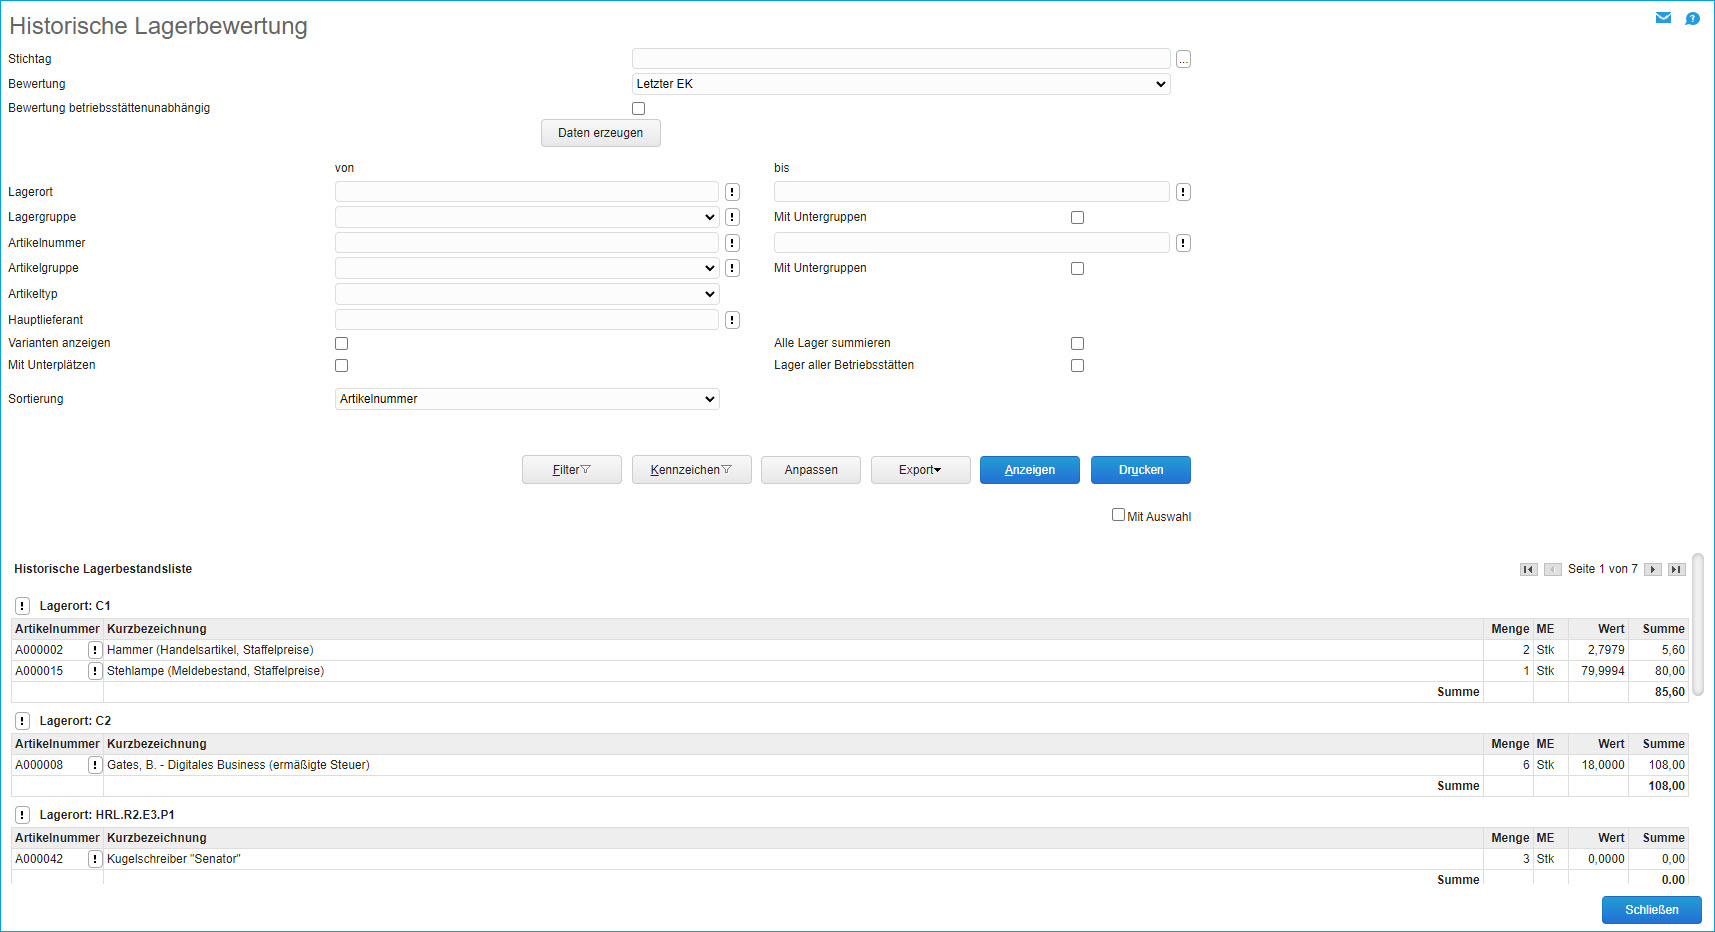Click the exclamation icon before Lagerort: C1
Viewport: 1715px width, 932px height.
22,606
